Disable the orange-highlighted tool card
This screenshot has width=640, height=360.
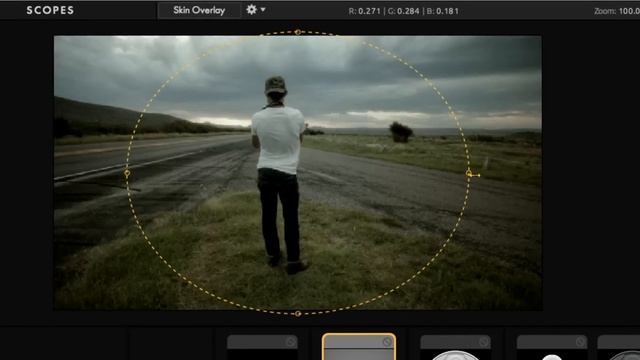coord(387,342)
